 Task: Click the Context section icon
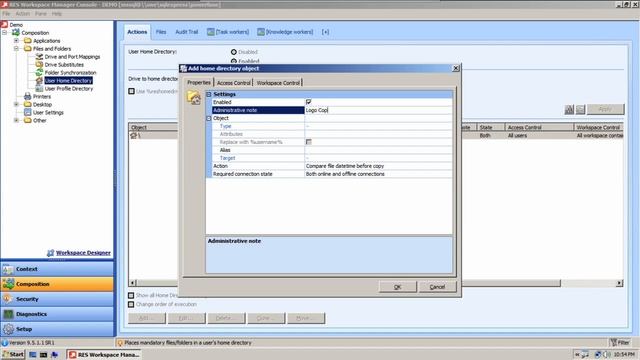8,269
